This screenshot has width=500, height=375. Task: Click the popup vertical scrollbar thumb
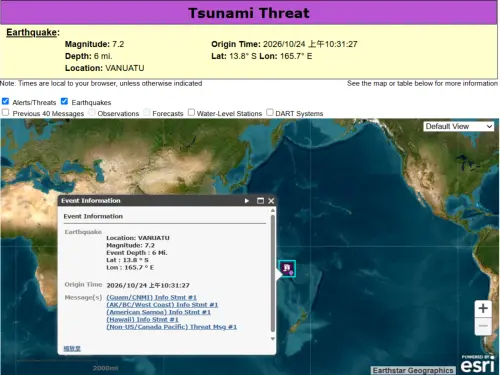click(273, 273)
